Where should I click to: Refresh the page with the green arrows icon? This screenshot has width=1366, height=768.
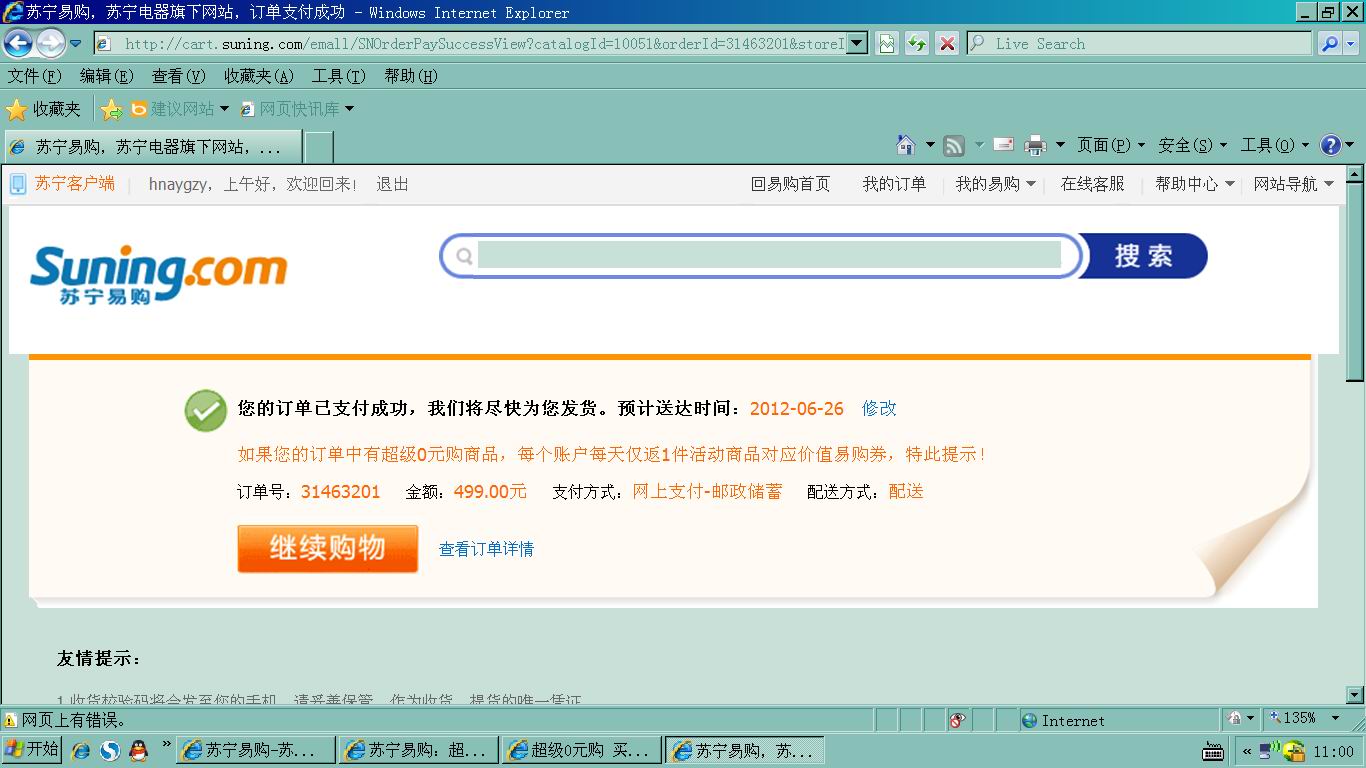916,44
